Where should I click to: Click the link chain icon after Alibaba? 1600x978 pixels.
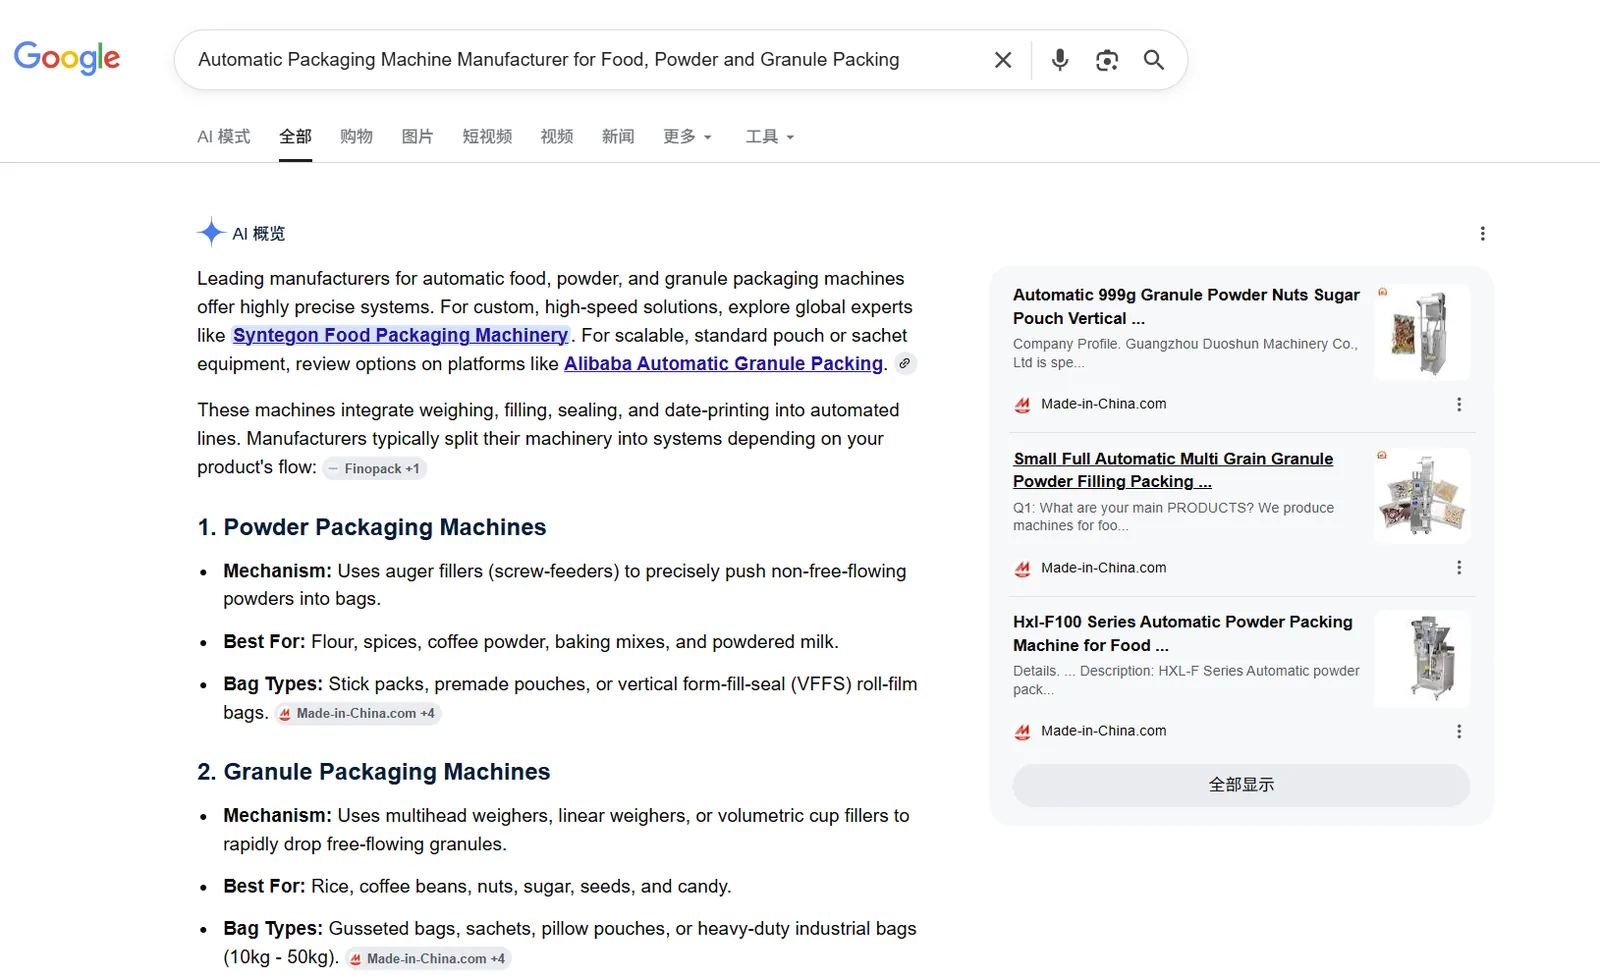(905, 364)
